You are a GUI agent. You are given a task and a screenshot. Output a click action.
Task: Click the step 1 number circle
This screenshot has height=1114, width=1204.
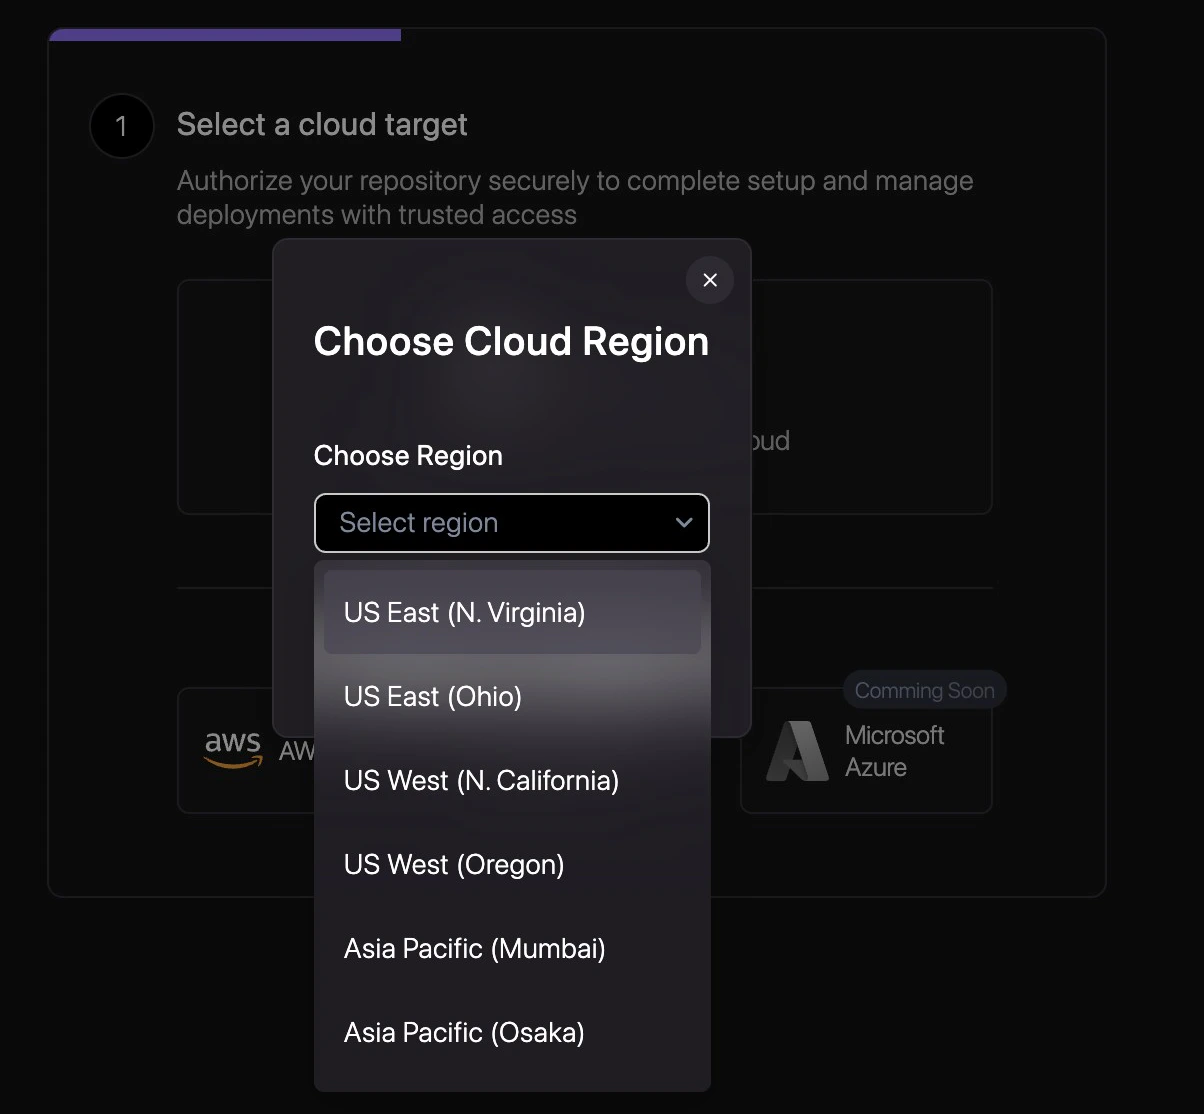pyautogui.click(x=122, y=126)
